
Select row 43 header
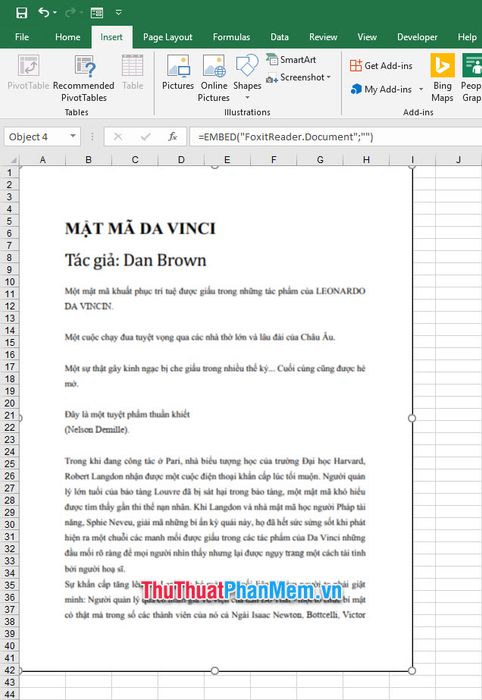(x=9, y=682)
